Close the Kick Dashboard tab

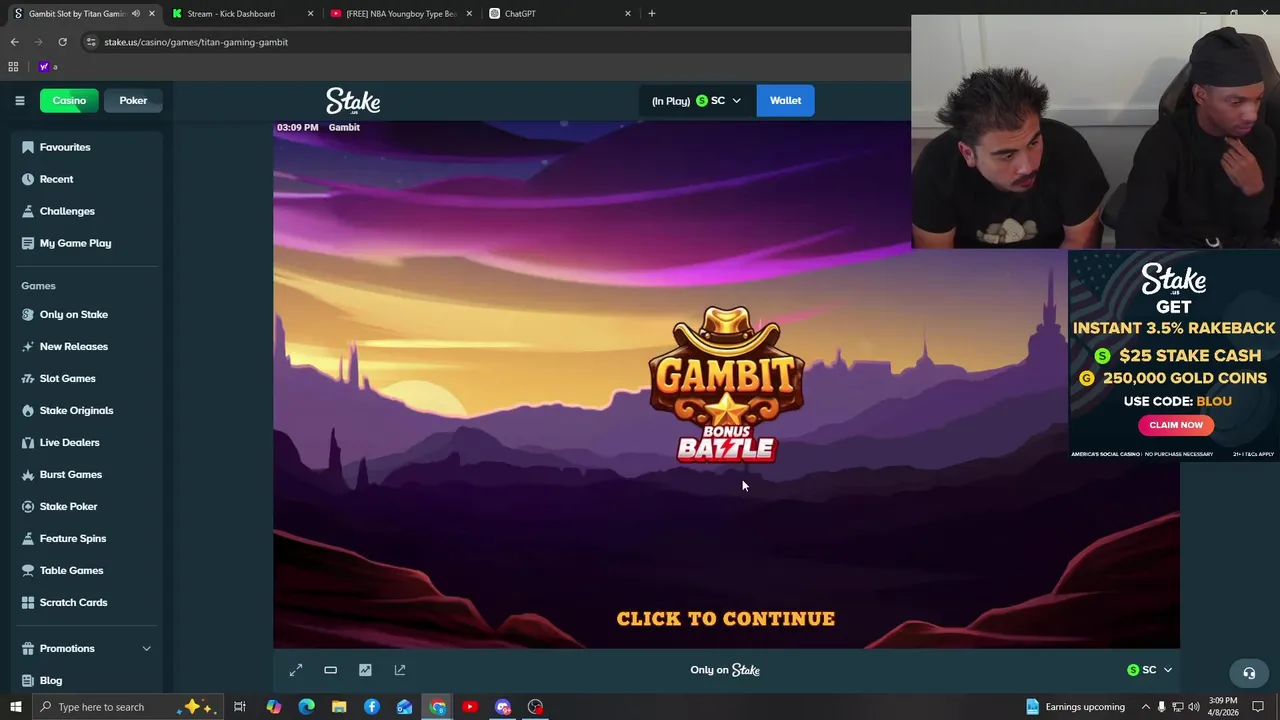point(310,14)
